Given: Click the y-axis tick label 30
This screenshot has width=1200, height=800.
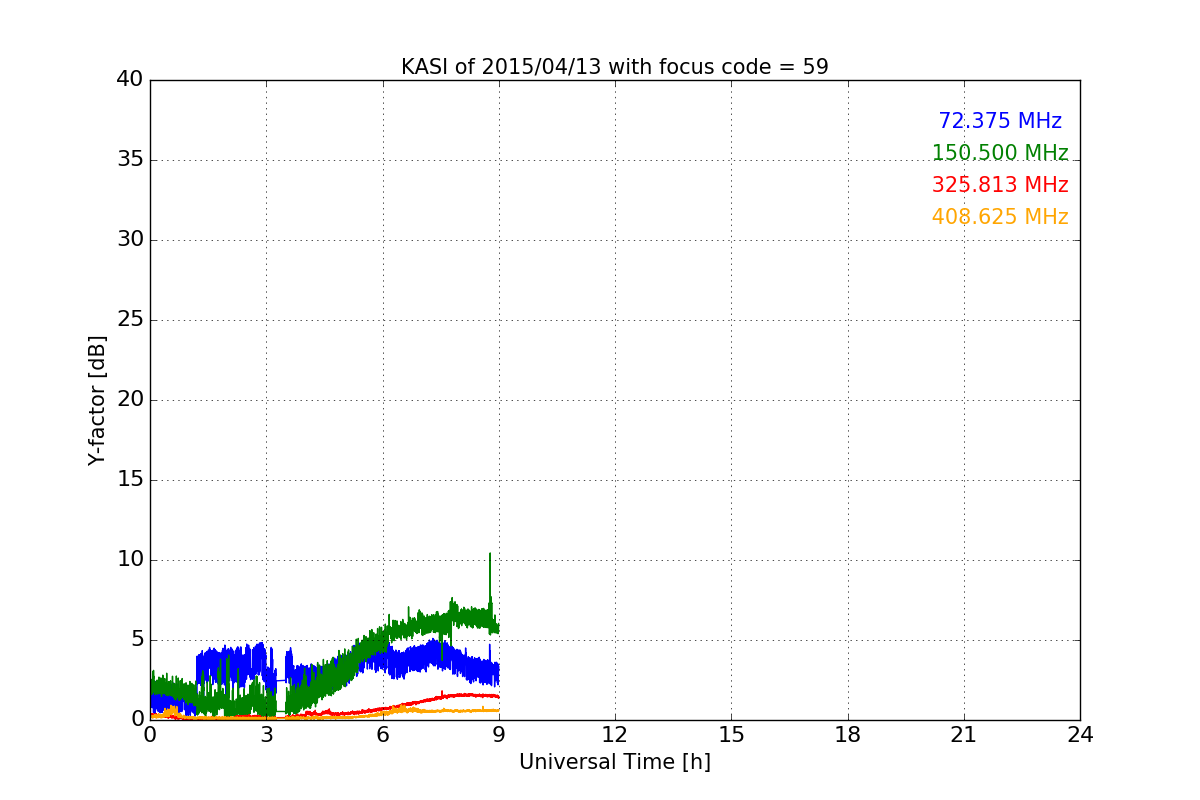Looking at the screenshot, I should [130, 240].
